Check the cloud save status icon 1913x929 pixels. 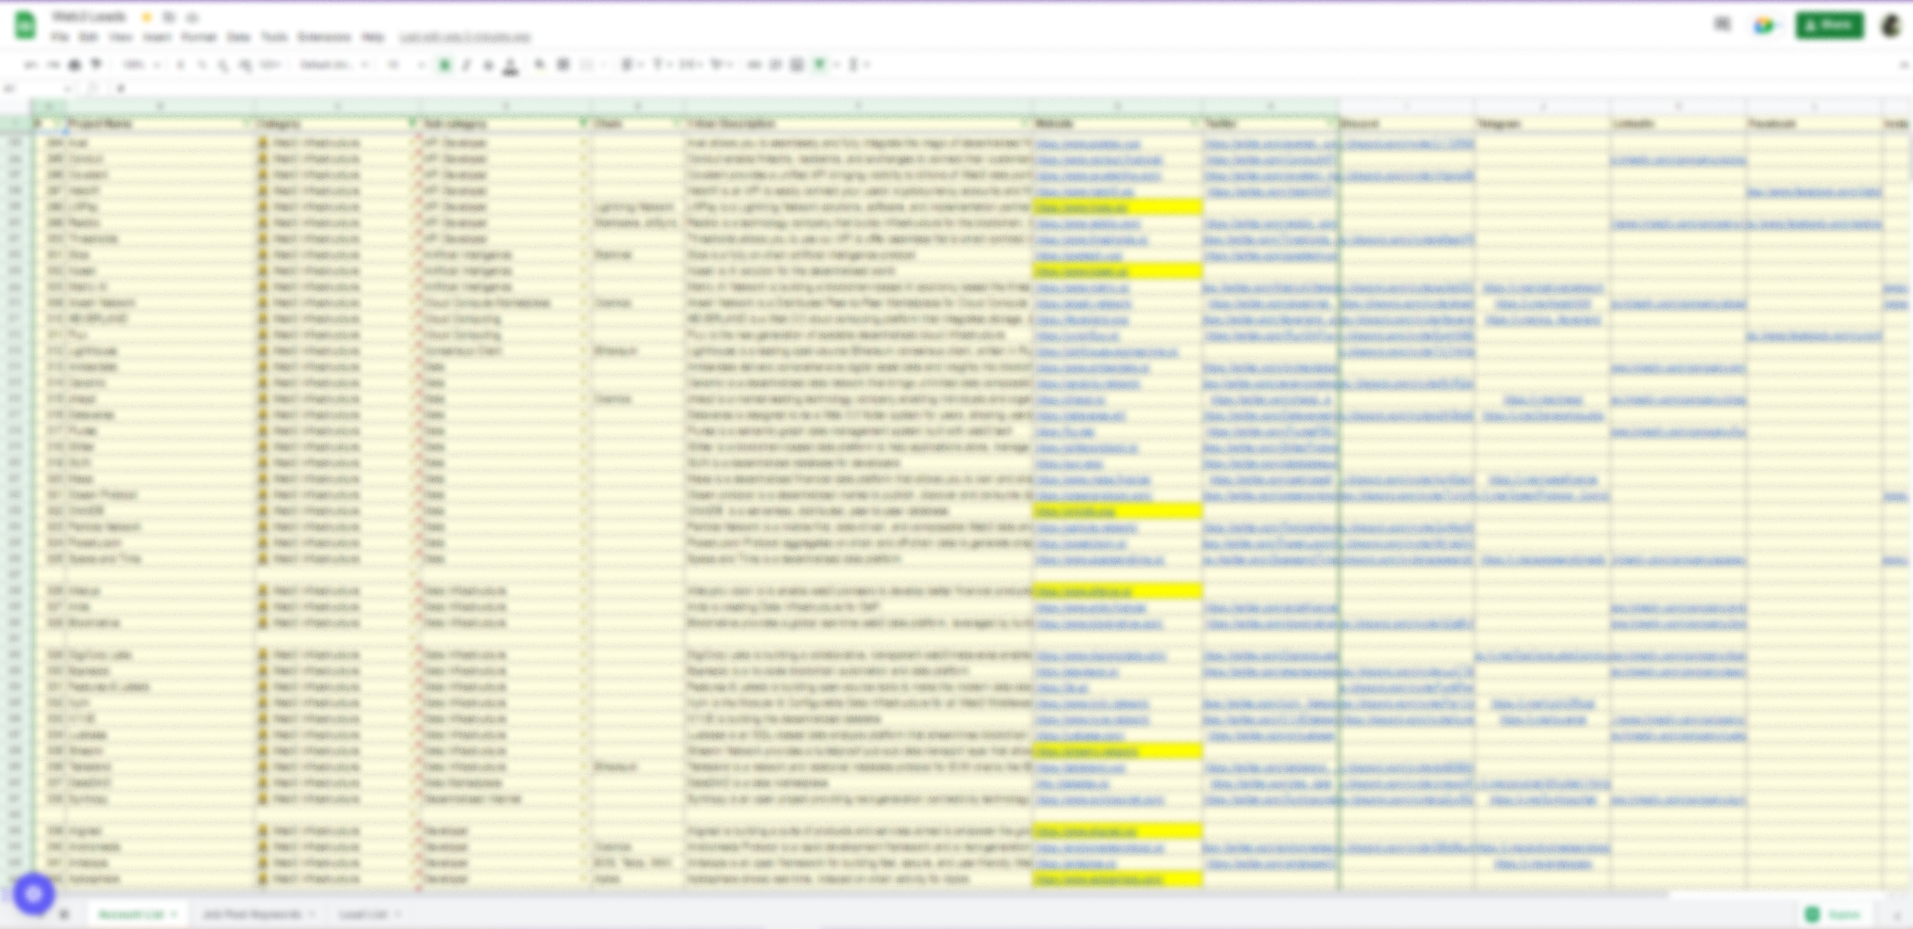point(192,17)
